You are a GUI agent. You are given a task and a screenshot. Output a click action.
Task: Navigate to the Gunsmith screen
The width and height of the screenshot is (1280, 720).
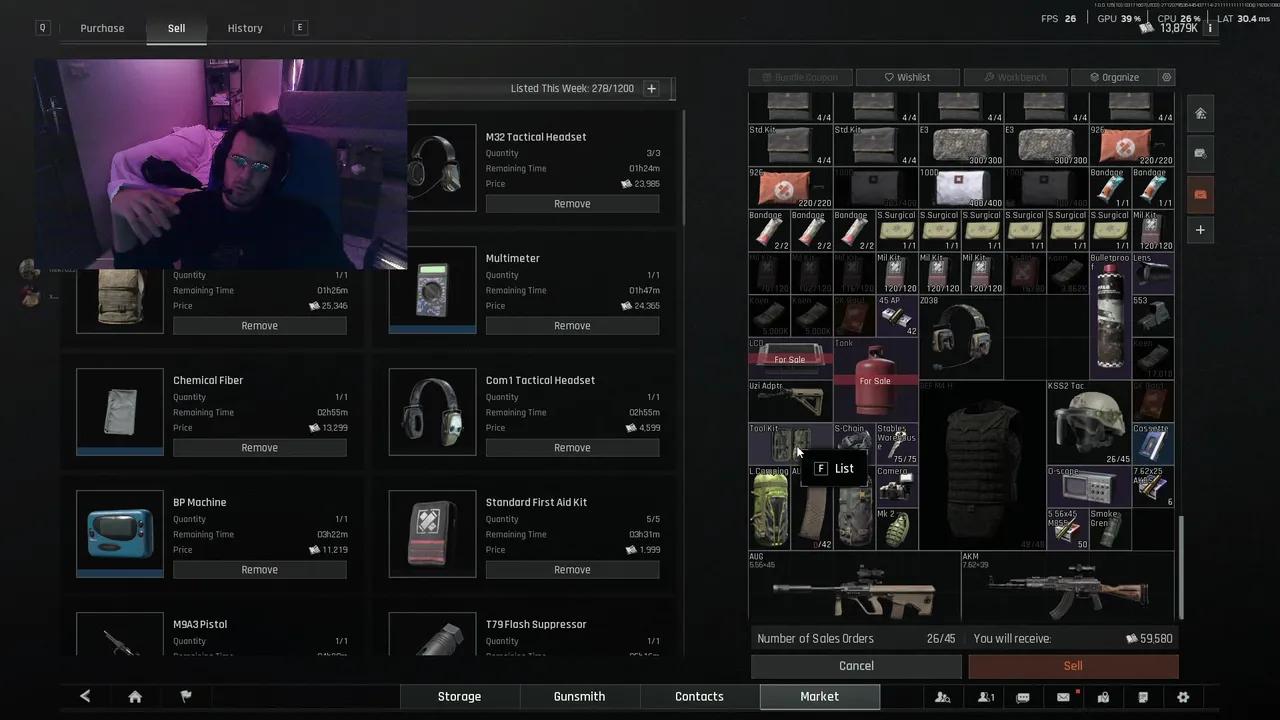[x=579, y=696]
